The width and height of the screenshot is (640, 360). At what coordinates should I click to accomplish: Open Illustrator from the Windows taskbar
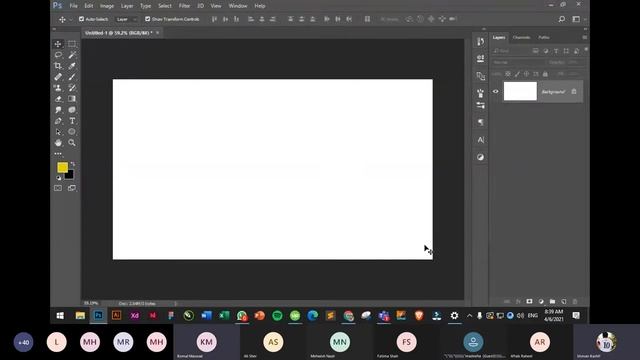[116, 315]
